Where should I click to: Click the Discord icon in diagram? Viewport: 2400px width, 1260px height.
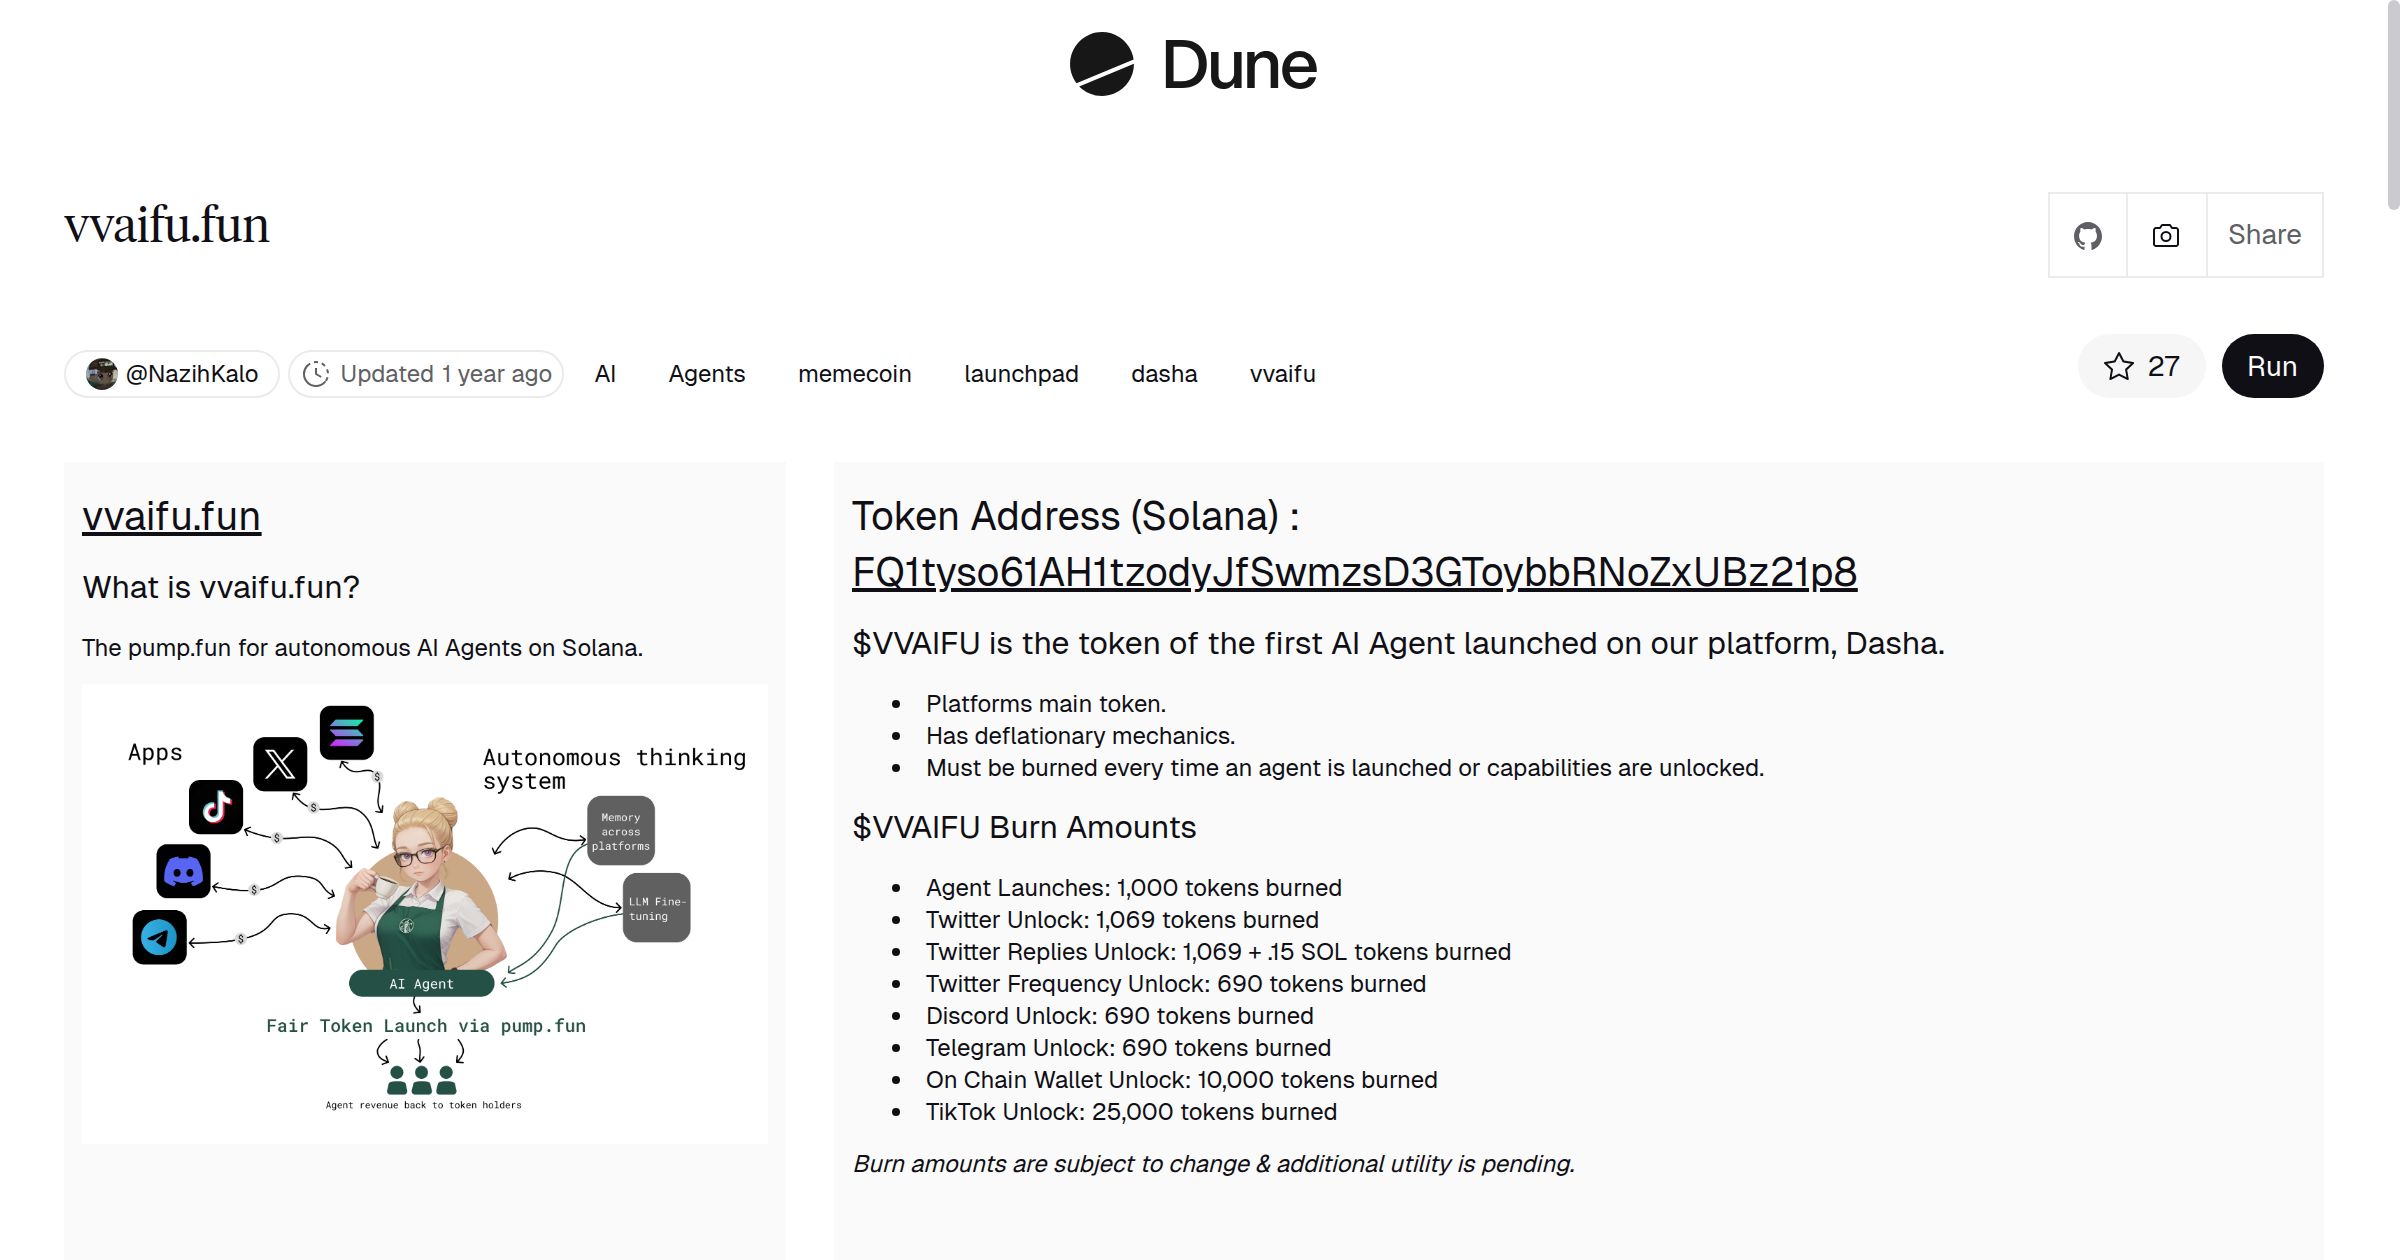point(183,871)
